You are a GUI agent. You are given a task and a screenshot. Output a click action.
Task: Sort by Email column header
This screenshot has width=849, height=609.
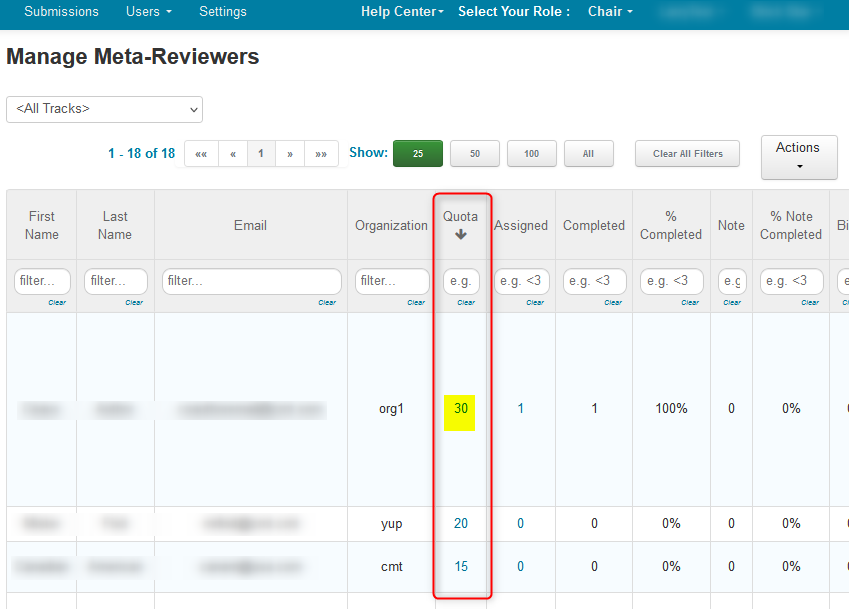coord(250,225)
